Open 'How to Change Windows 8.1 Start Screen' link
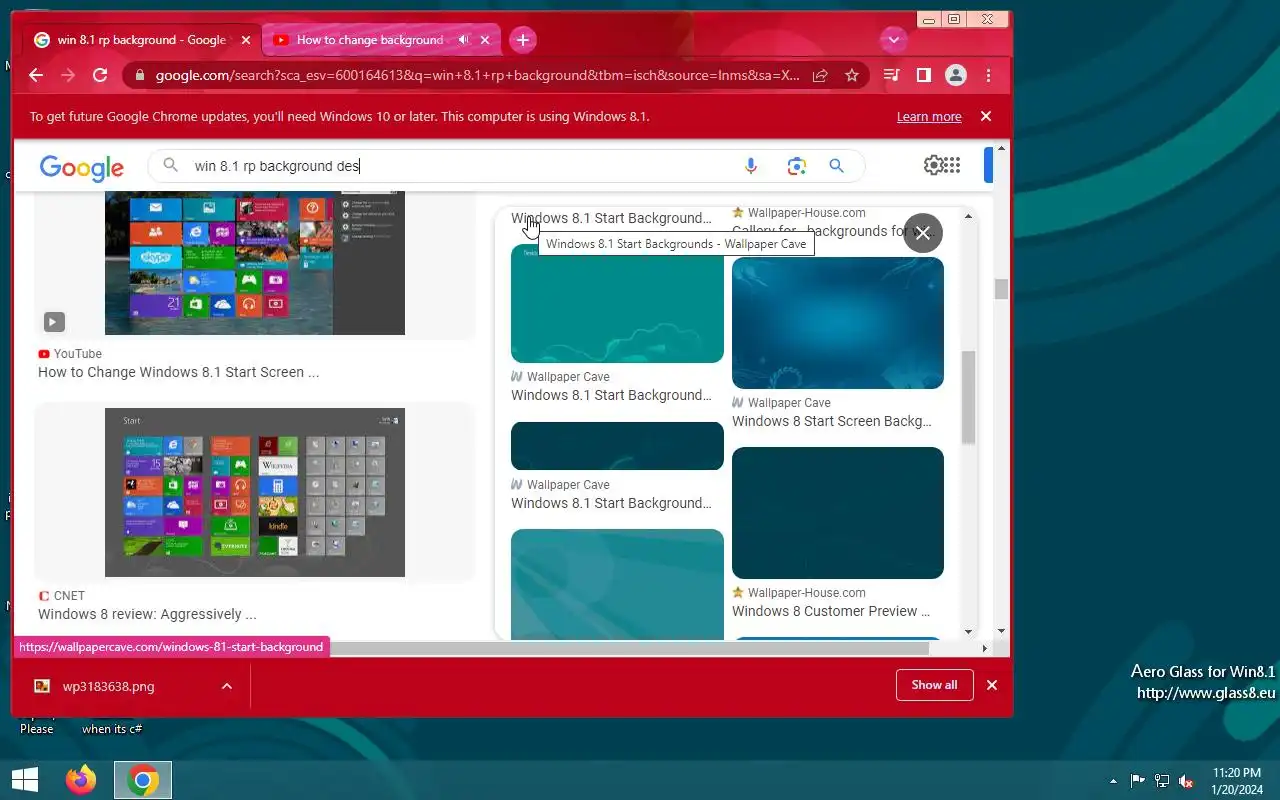 pos(178,372)
